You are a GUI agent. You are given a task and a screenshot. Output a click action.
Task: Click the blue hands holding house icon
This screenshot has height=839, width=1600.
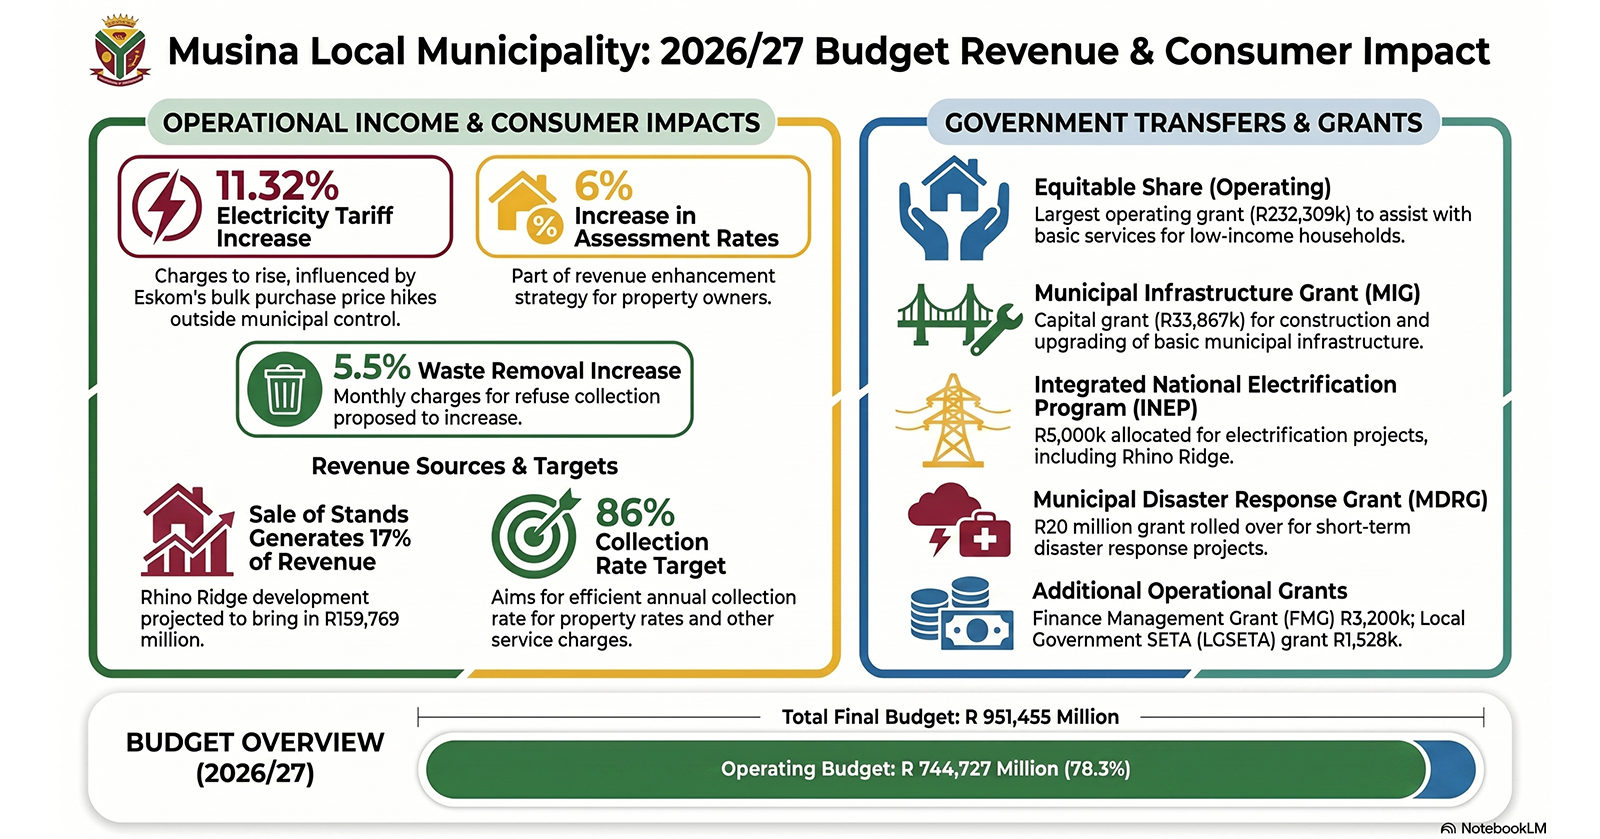pyautogui.click(x=954, y=209)
